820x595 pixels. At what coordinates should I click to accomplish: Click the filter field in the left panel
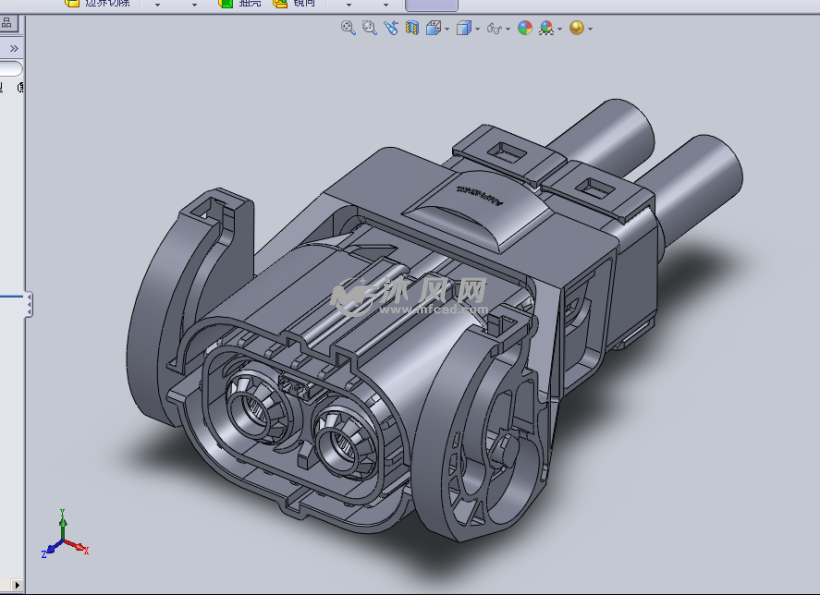click(10, 68)
